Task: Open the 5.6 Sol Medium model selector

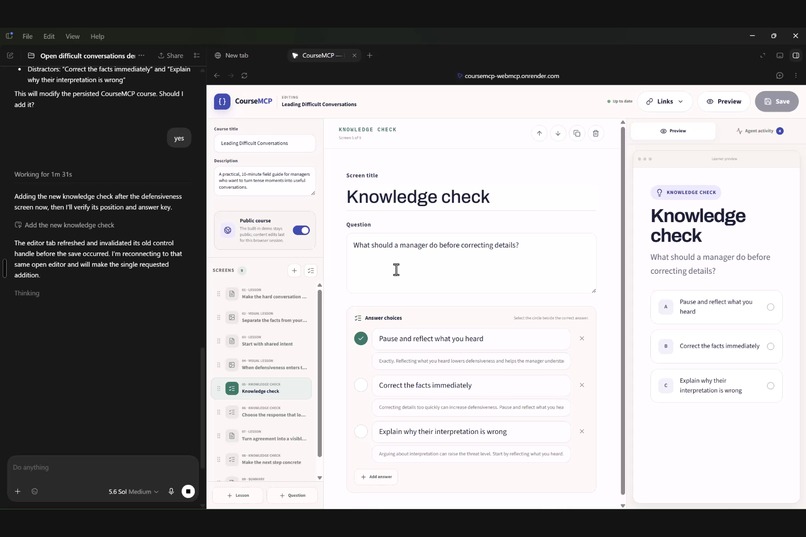Action: coord(133,492)
